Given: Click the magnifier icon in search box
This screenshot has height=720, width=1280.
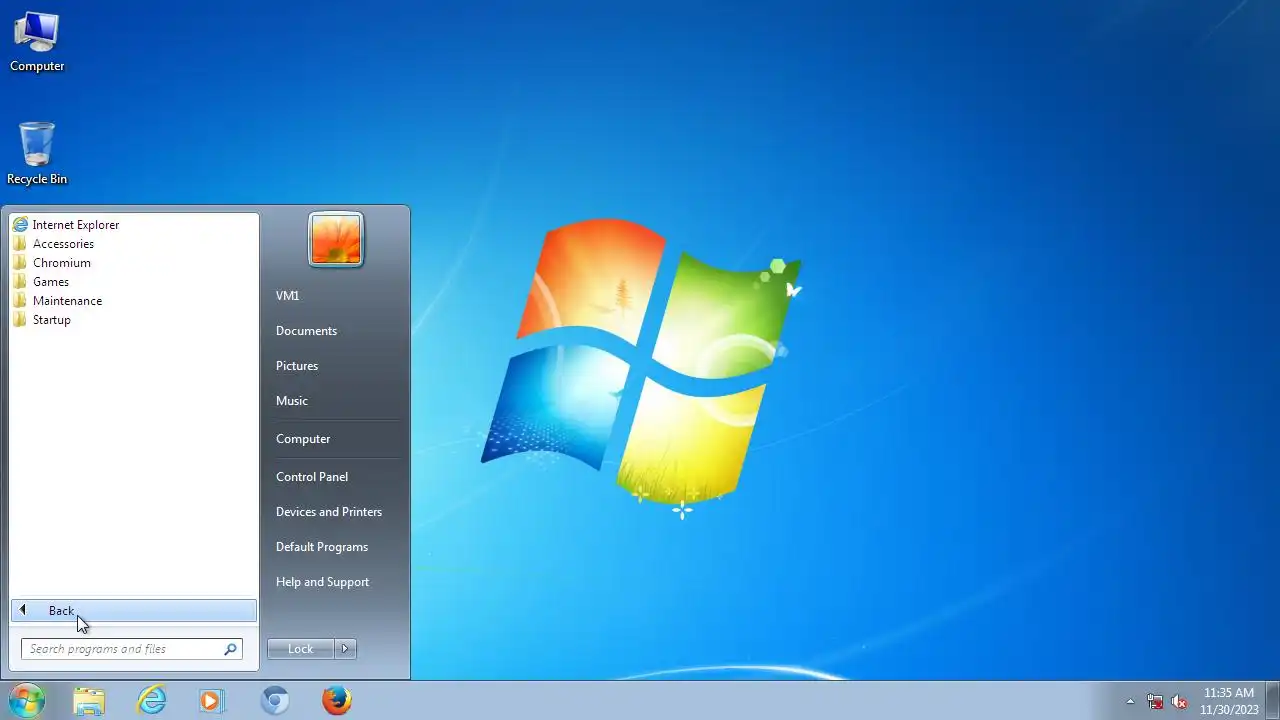Looking at the screenshot, I should point(231,649).
